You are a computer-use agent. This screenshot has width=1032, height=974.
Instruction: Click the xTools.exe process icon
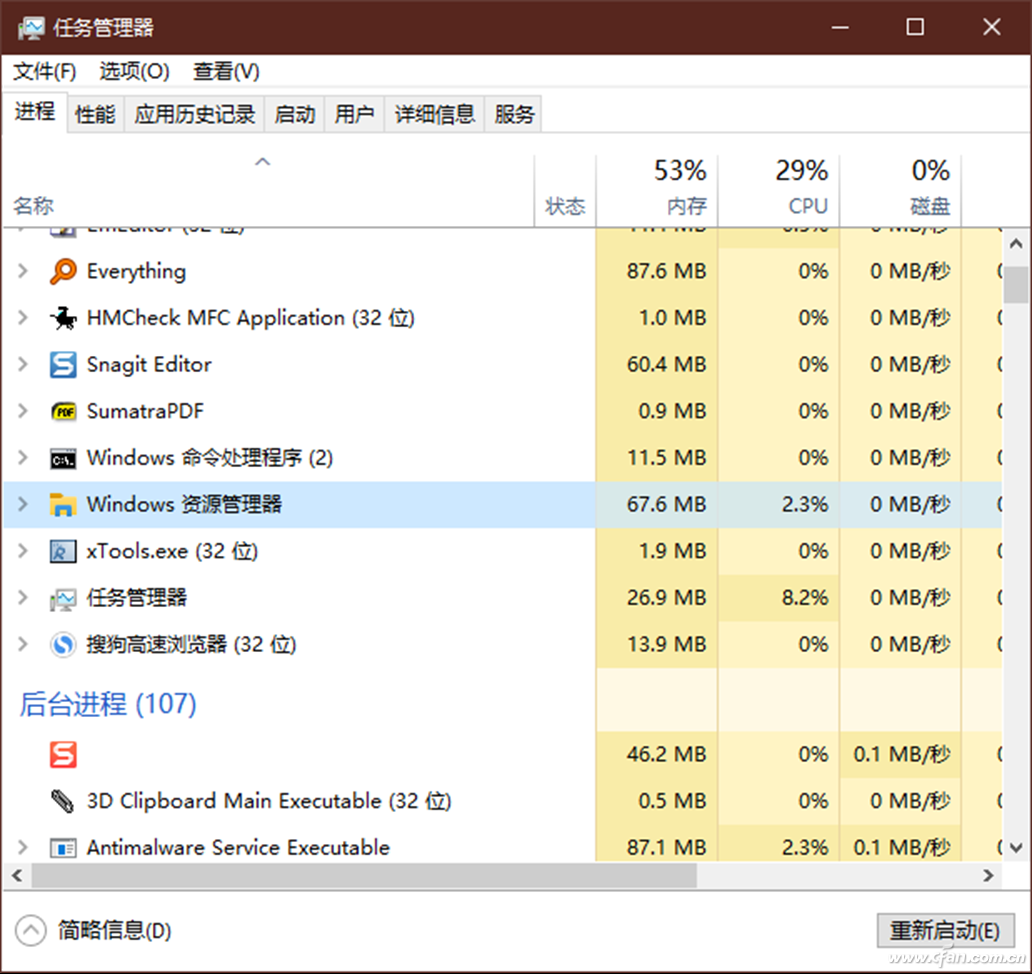click(63, 551)
